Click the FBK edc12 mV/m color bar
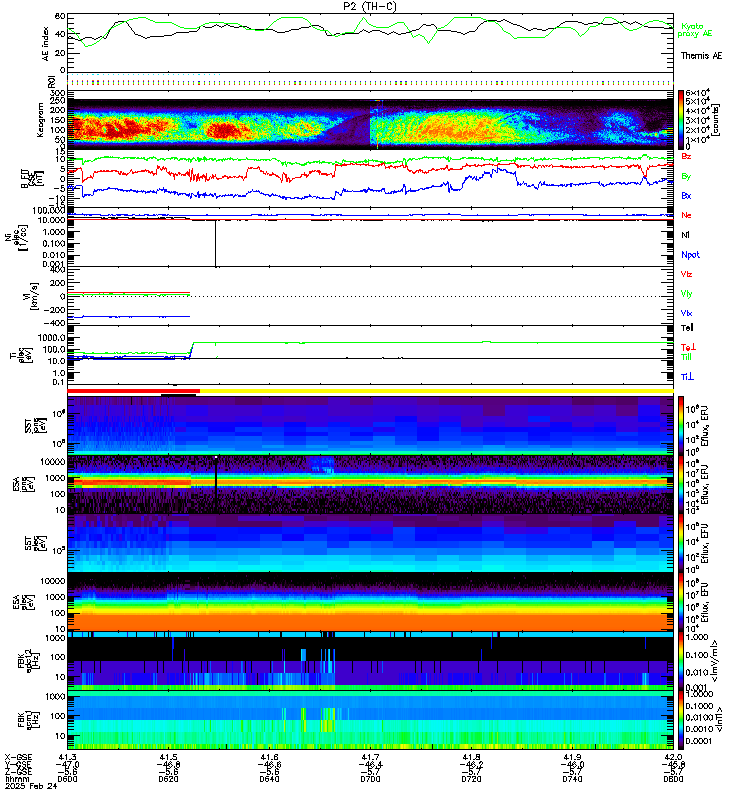This screenshot has height=800, width=750. (681, 662)
